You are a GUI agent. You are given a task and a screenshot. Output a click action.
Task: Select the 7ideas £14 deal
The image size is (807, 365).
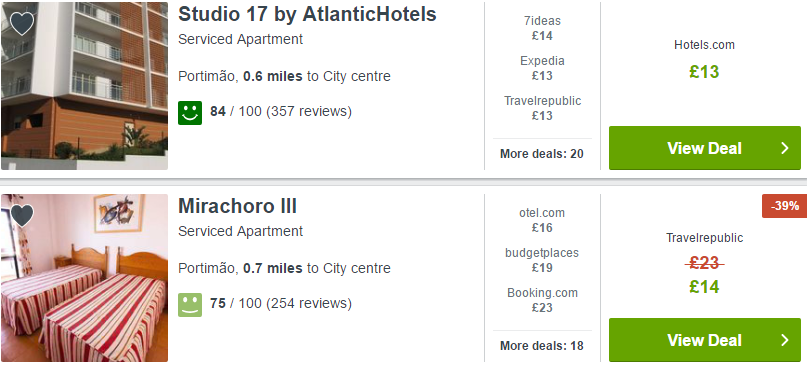pos(542,28)
